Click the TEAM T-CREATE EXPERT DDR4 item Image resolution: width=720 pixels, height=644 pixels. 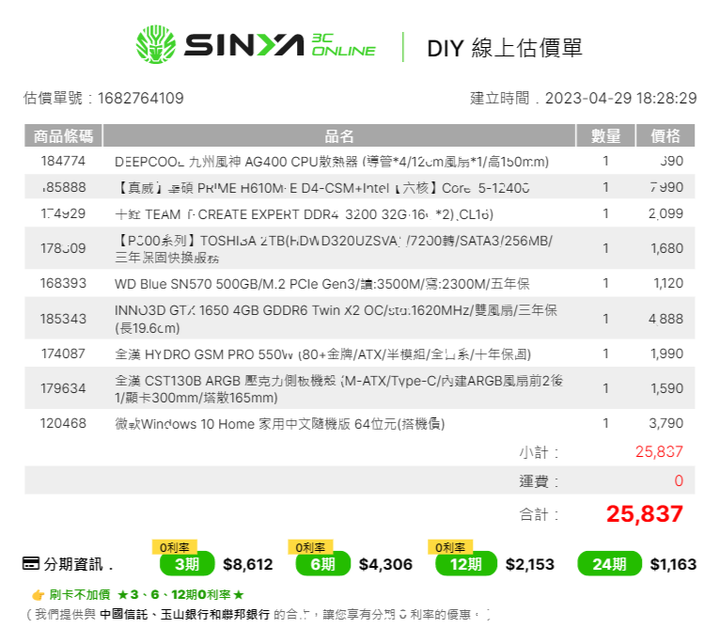point(304,215)
